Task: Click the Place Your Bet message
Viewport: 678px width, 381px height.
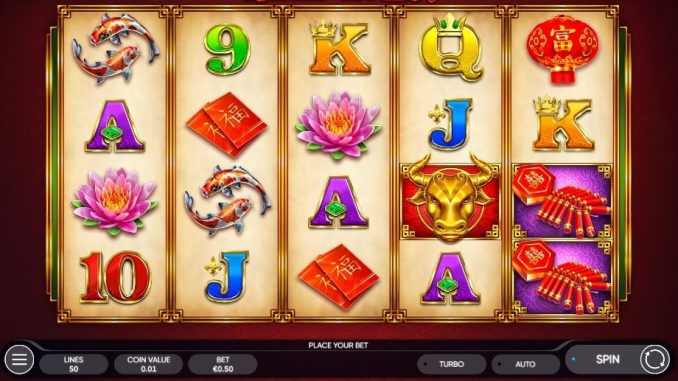Action: tap(338, 345)
